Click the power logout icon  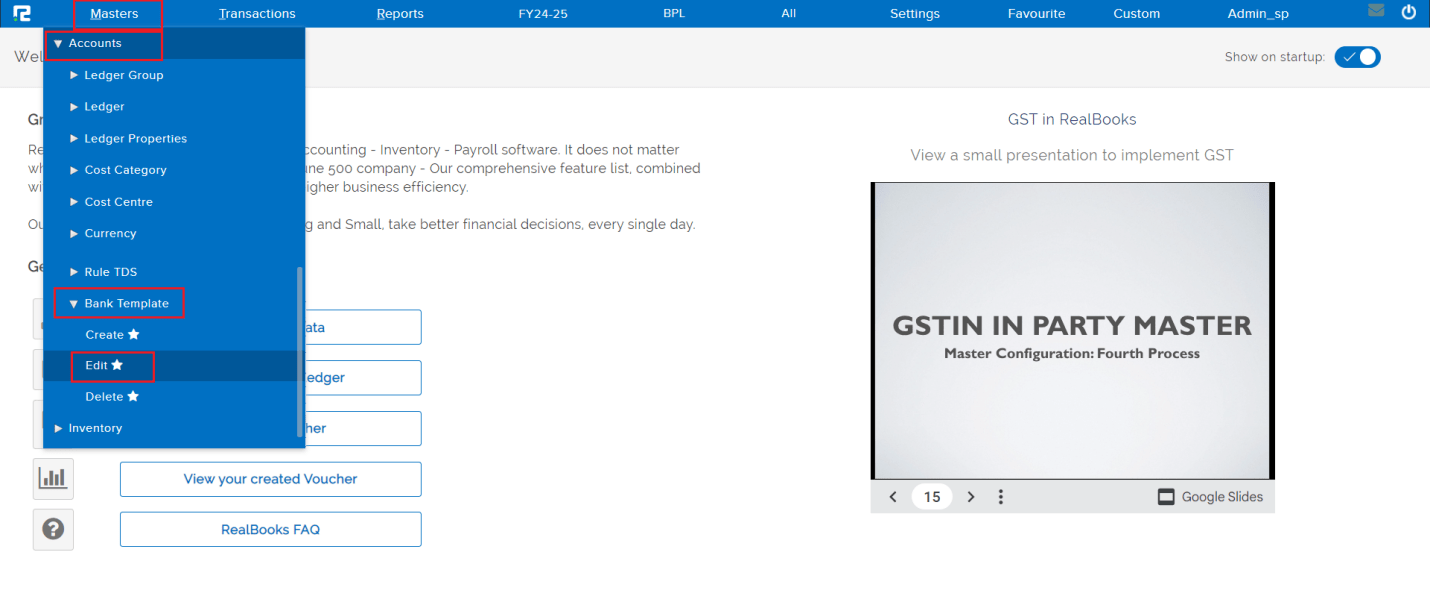click(1409, 13)
